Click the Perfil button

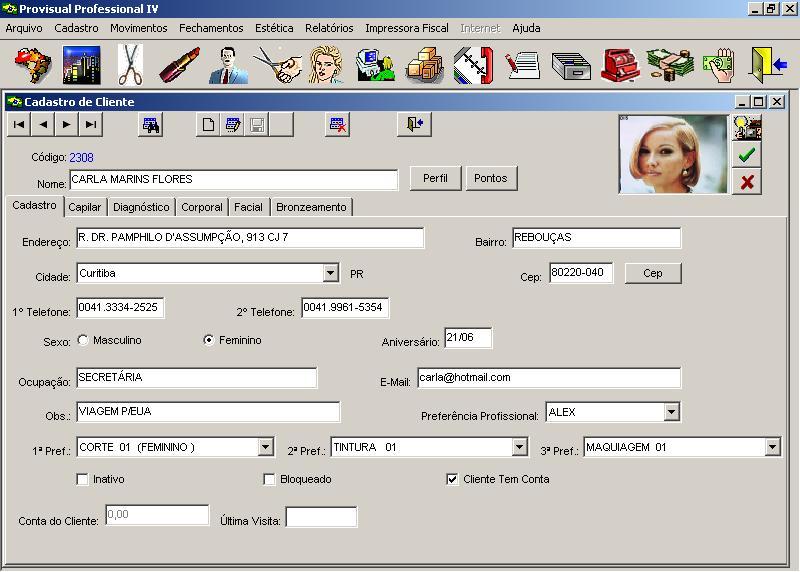pos(435,178)
